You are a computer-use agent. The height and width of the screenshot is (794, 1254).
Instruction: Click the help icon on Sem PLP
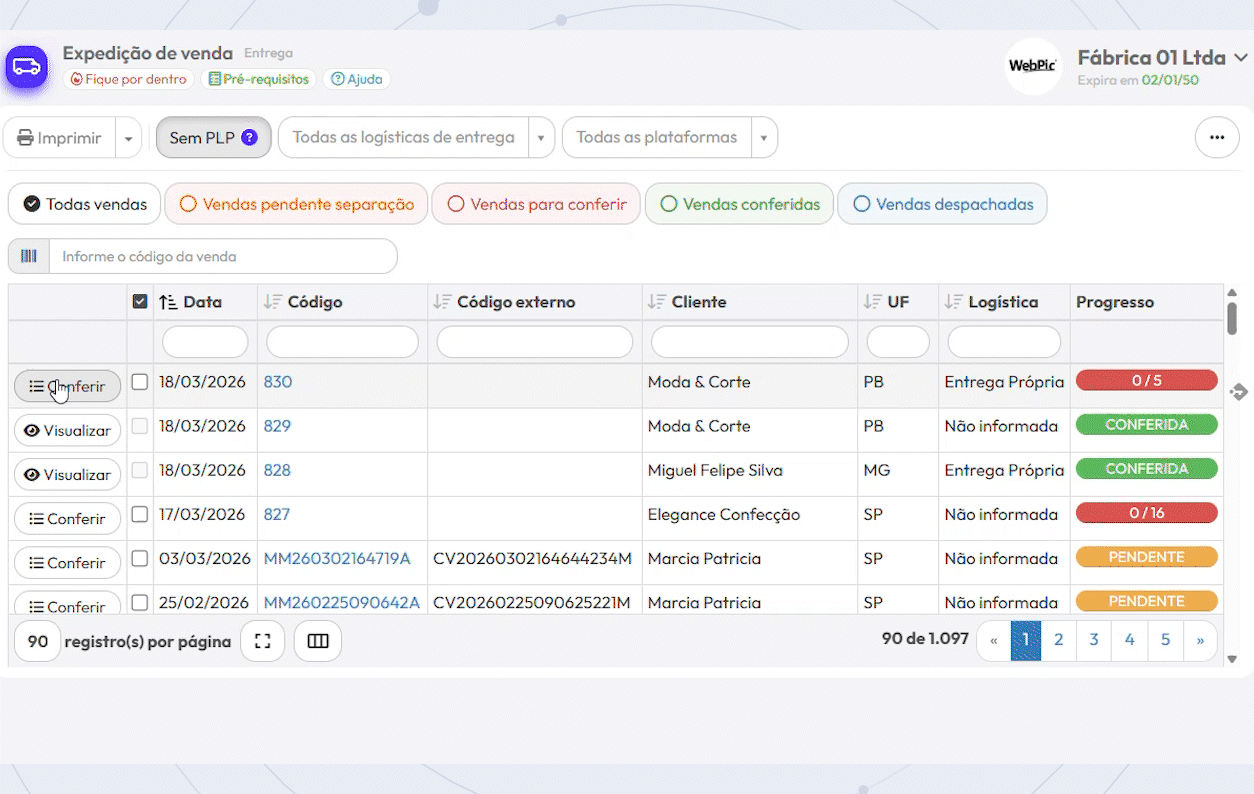[250, 138]
